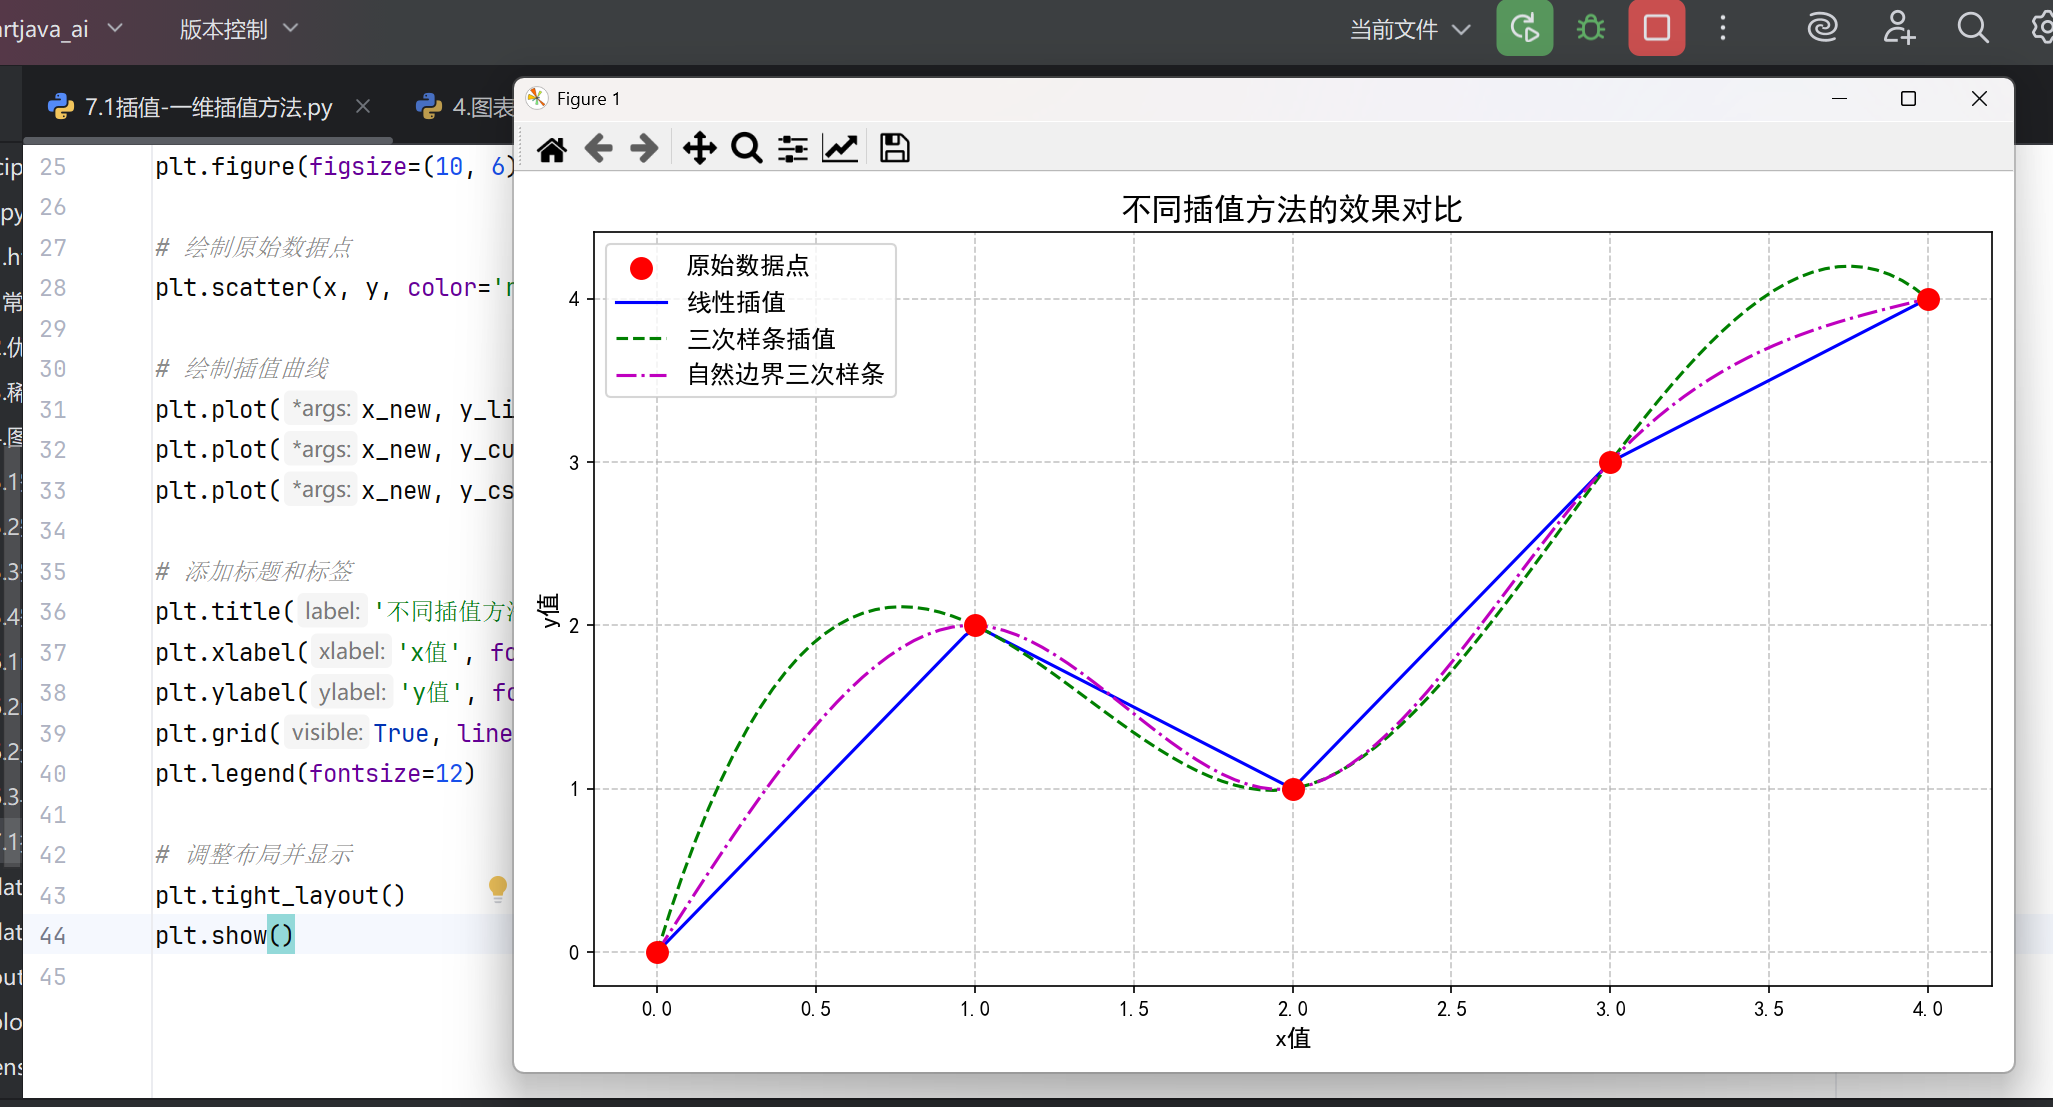
Task: Open the Edit axis and curve parameters tool
Action: (840, 149)
